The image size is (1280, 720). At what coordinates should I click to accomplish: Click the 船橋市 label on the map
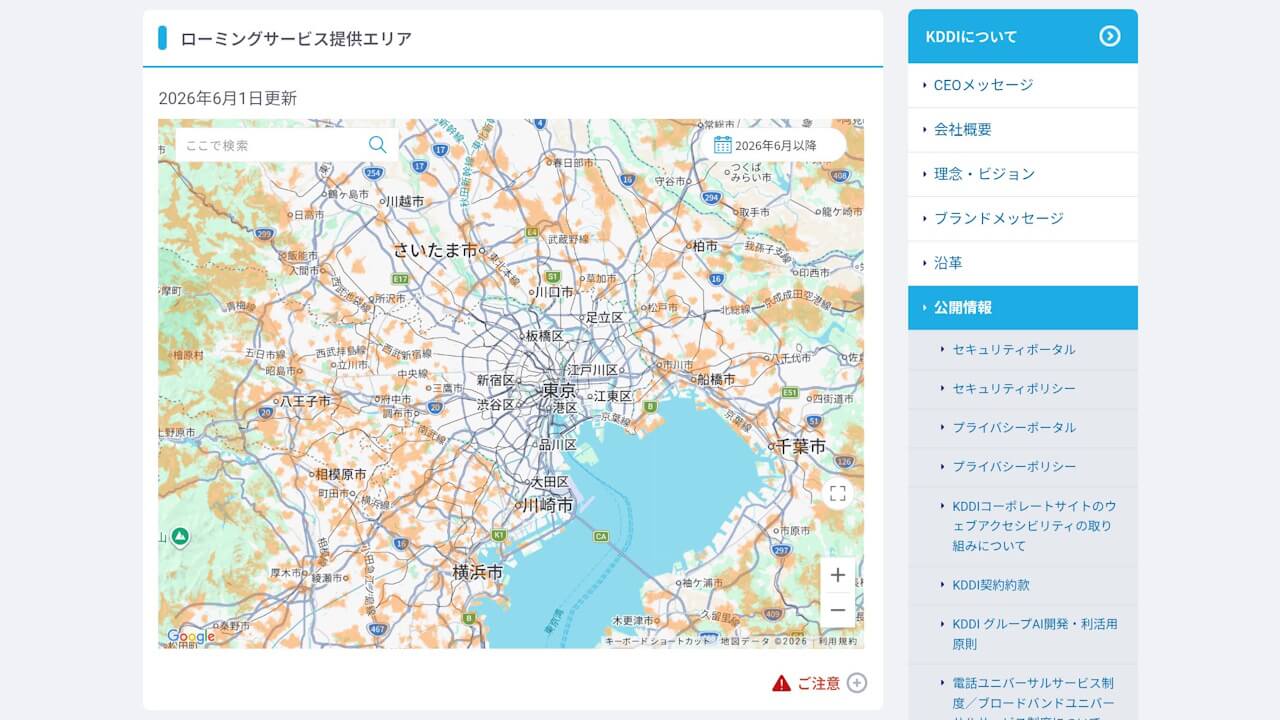click(x=716, y=379)
